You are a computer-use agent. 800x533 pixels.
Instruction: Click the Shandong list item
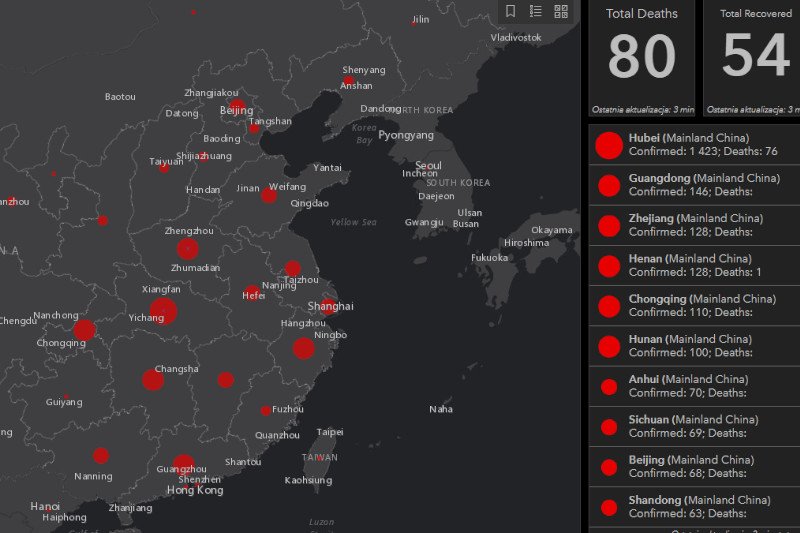coord(693,506)
